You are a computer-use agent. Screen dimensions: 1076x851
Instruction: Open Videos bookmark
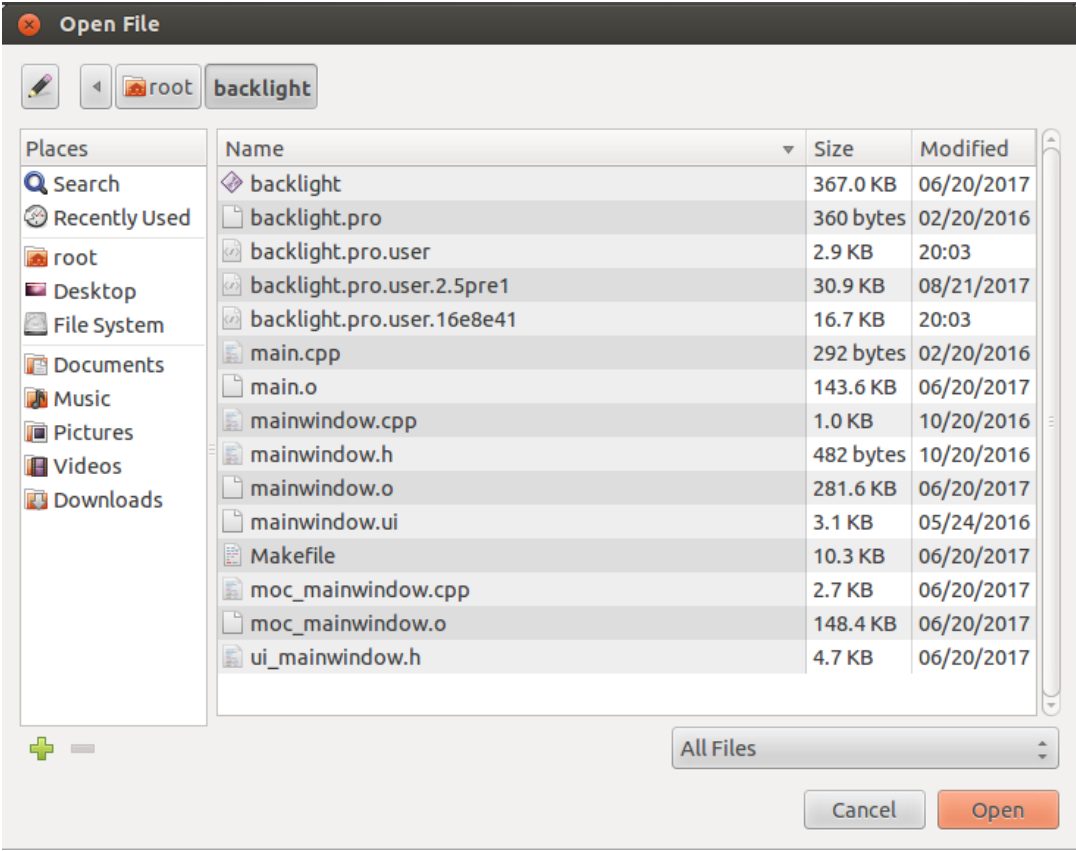tap(113, 465)
